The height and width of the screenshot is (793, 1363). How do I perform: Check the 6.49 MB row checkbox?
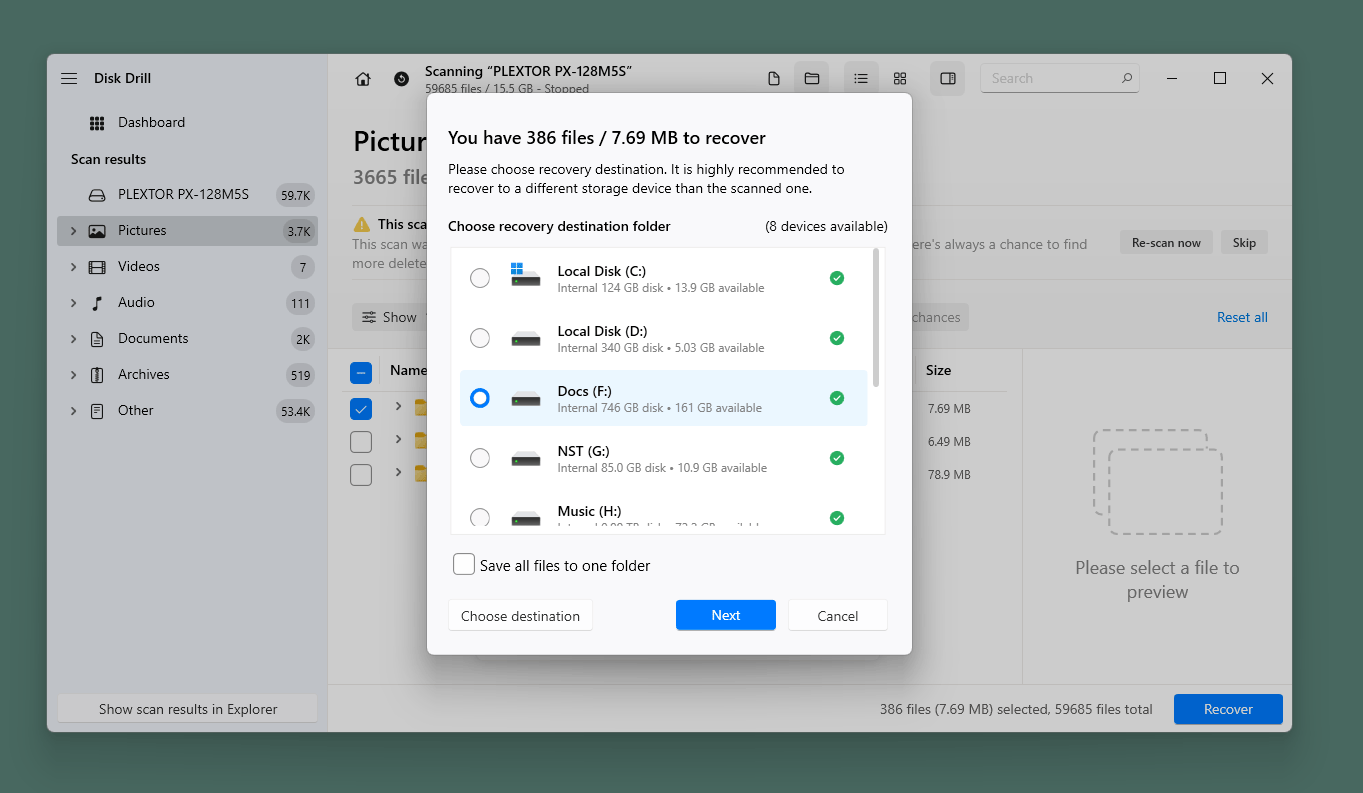tap(361, 441)
